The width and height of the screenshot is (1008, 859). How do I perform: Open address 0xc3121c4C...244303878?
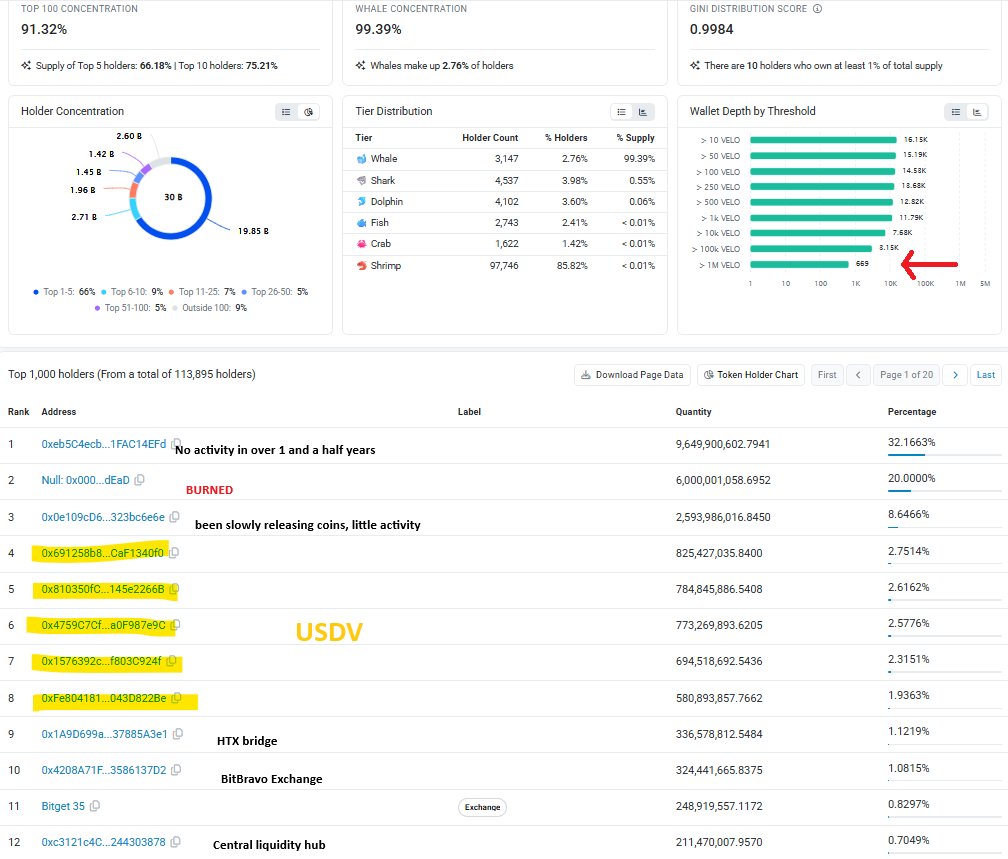[x=104, y=842]
